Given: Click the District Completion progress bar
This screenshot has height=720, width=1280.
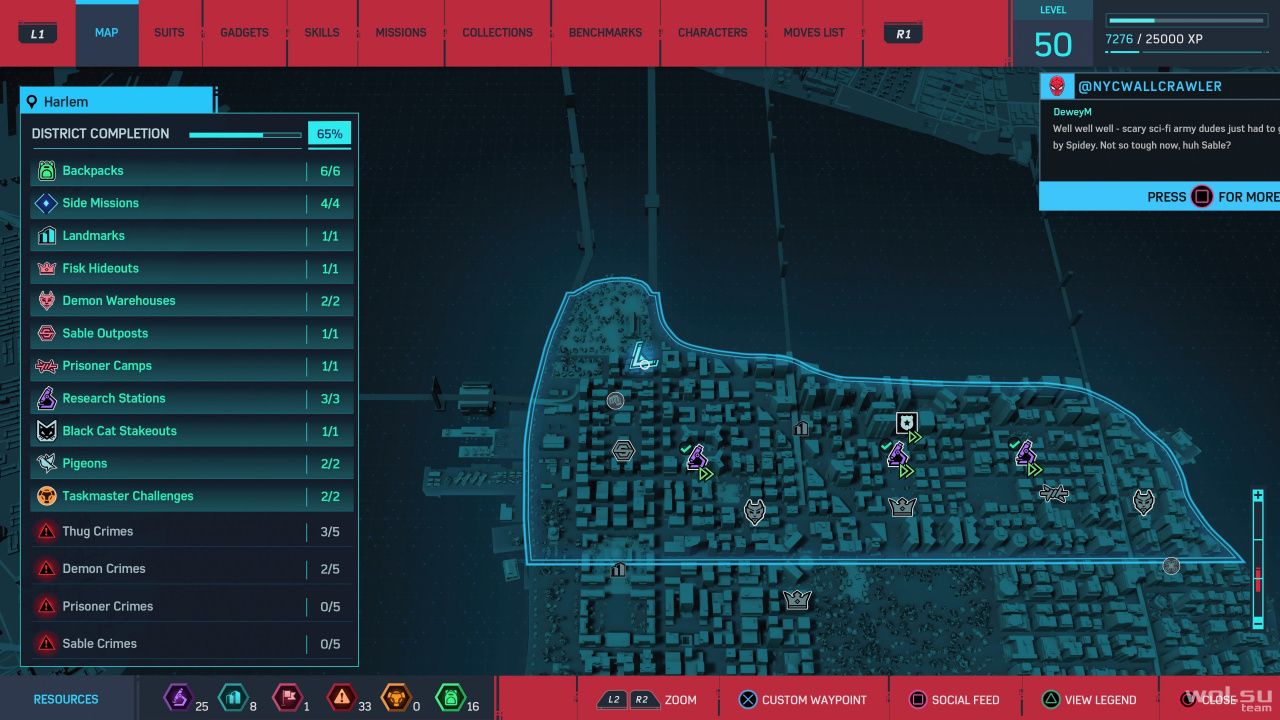Looking at the screenshot, I should pos(245,135).
